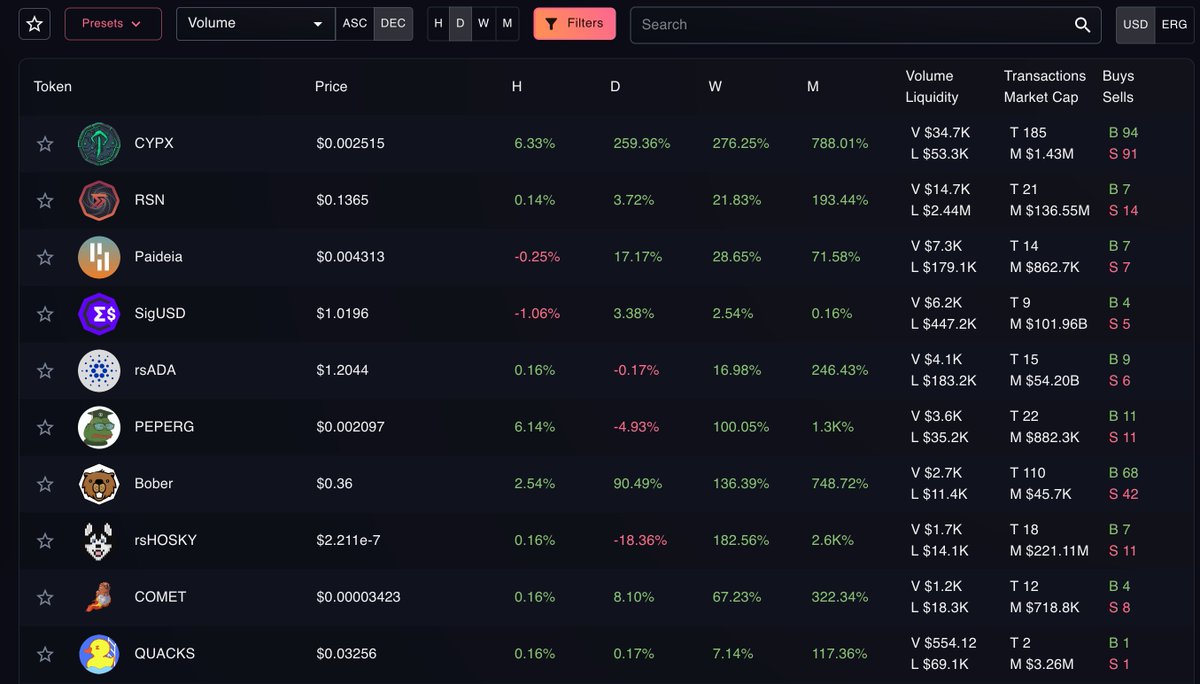The width and height of the screenshot is (1200, 684).
Task: Click the search magnifier icon
Action: pos(1082,24)
